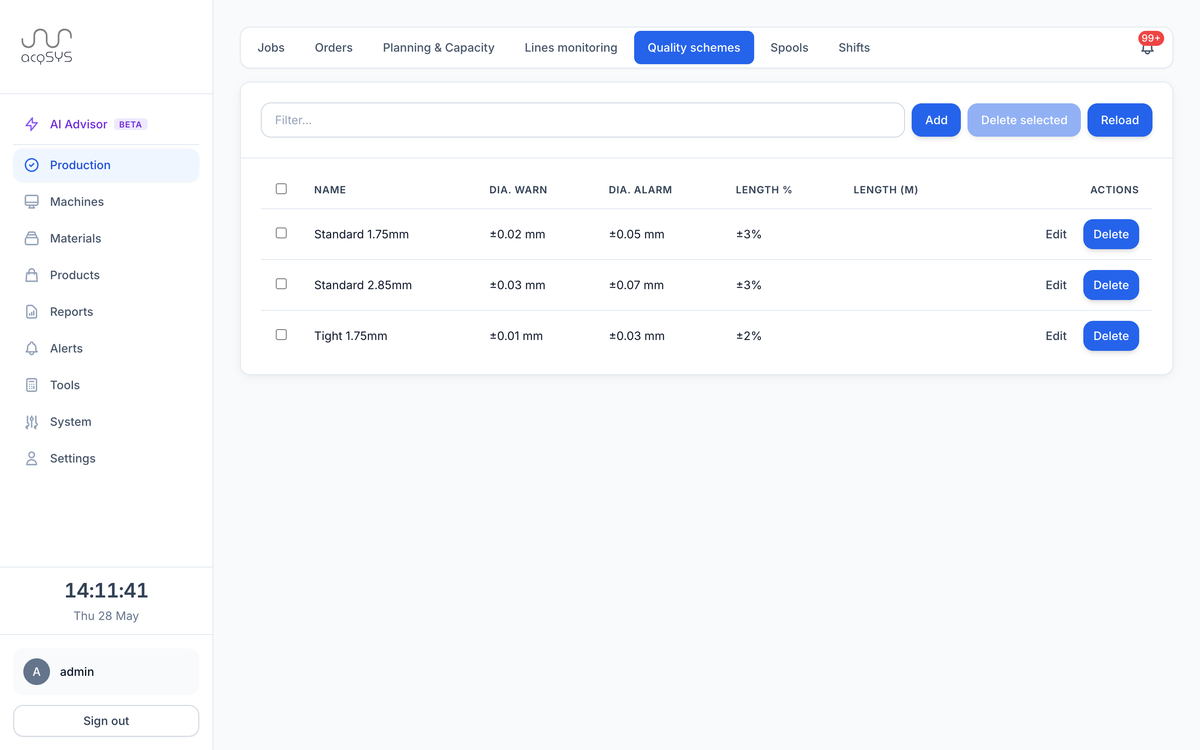Edit the Tight 1.75mm scheme

[1056, 336]
